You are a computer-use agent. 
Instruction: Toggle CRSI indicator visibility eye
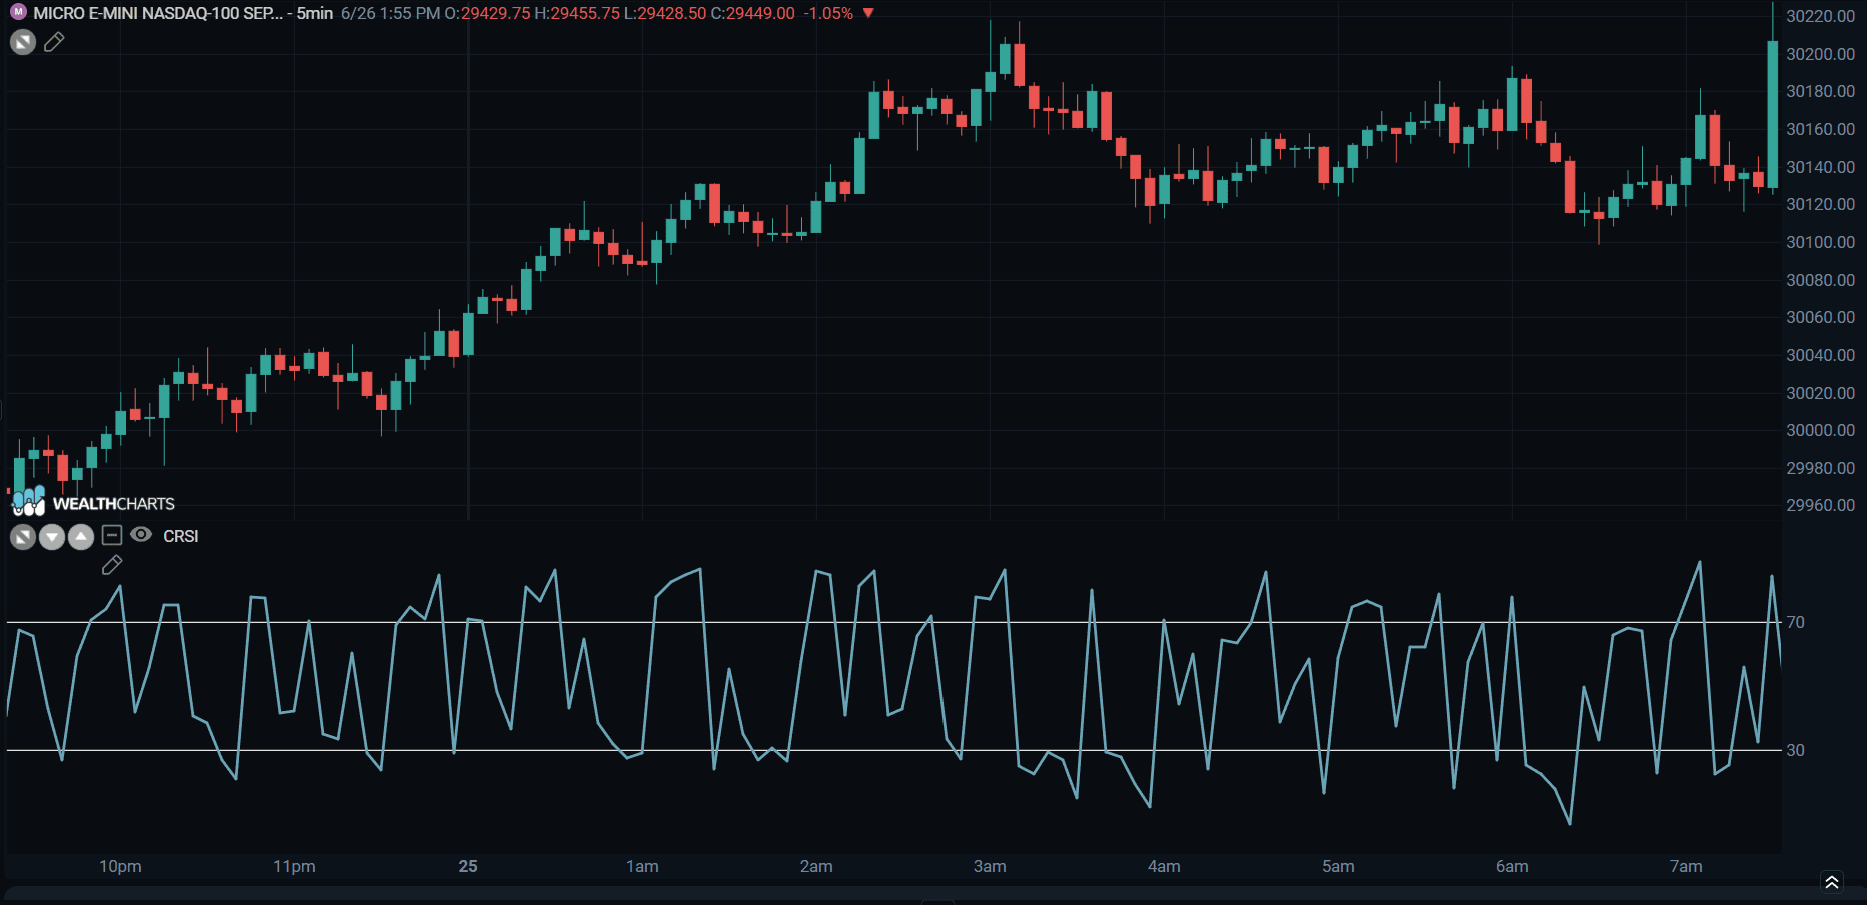tap(141, 535)
